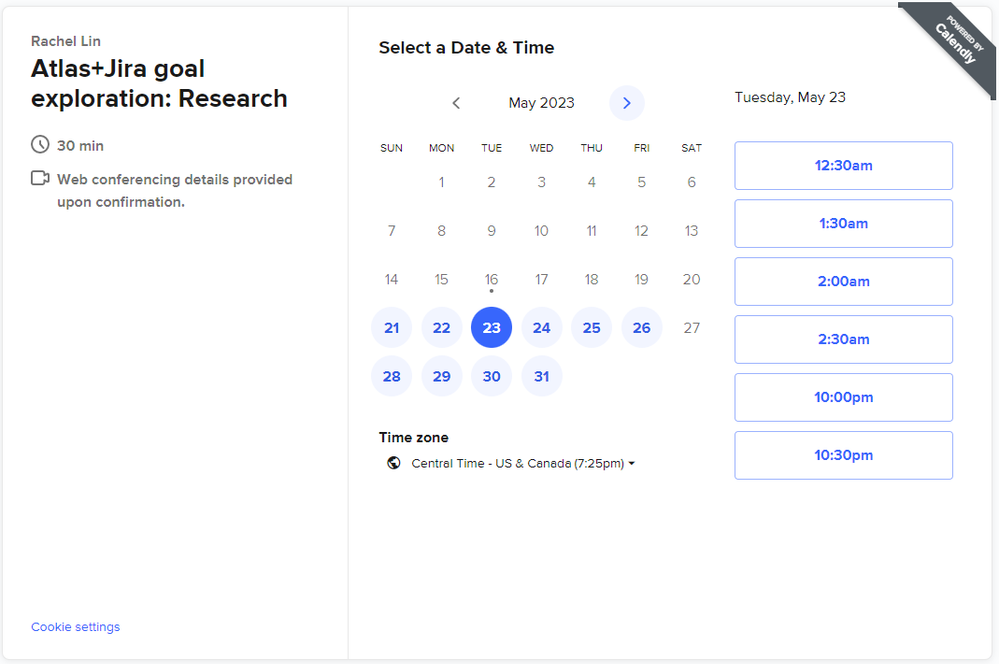Click the globe icon beside time zone
The height and width of the screenshot is (664, 999).
394,463
